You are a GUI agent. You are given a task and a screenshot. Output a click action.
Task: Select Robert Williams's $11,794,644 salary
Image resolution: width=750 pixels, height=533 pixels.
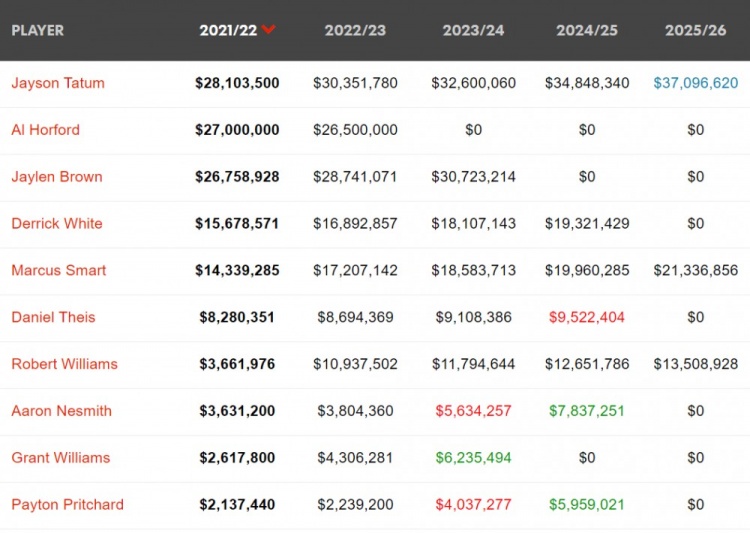(473, 365)
